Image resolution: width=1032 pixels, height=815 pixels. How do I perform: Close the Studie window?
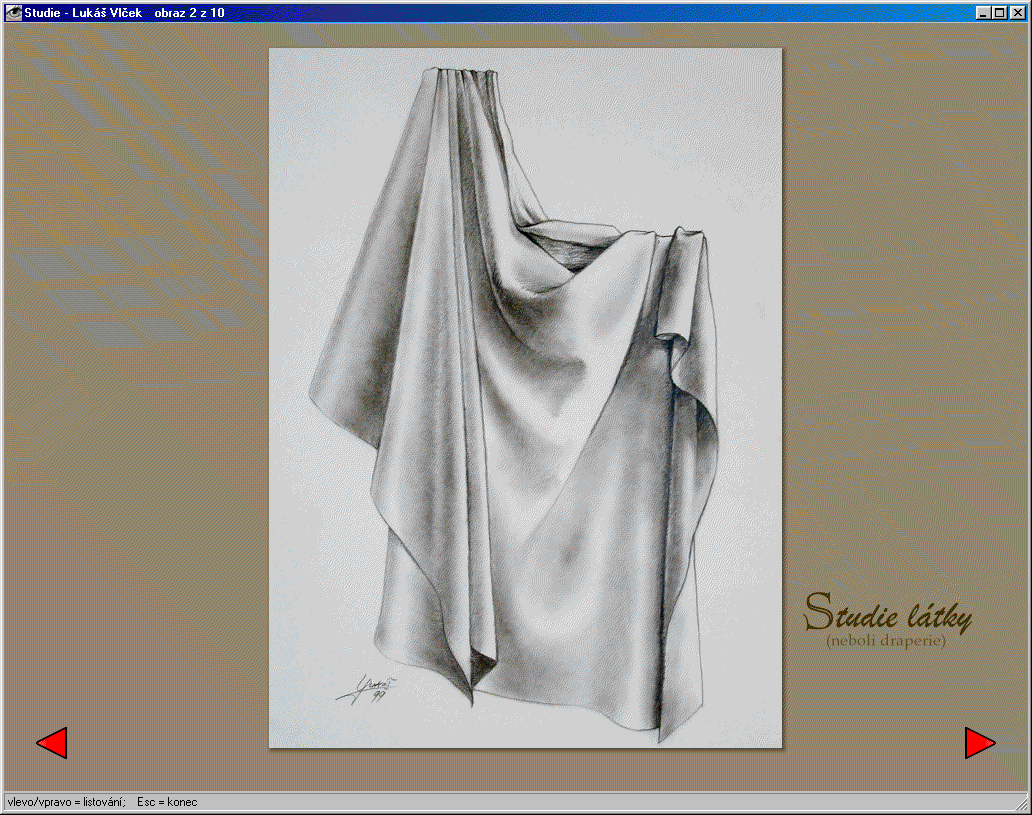pos(1017,12)
